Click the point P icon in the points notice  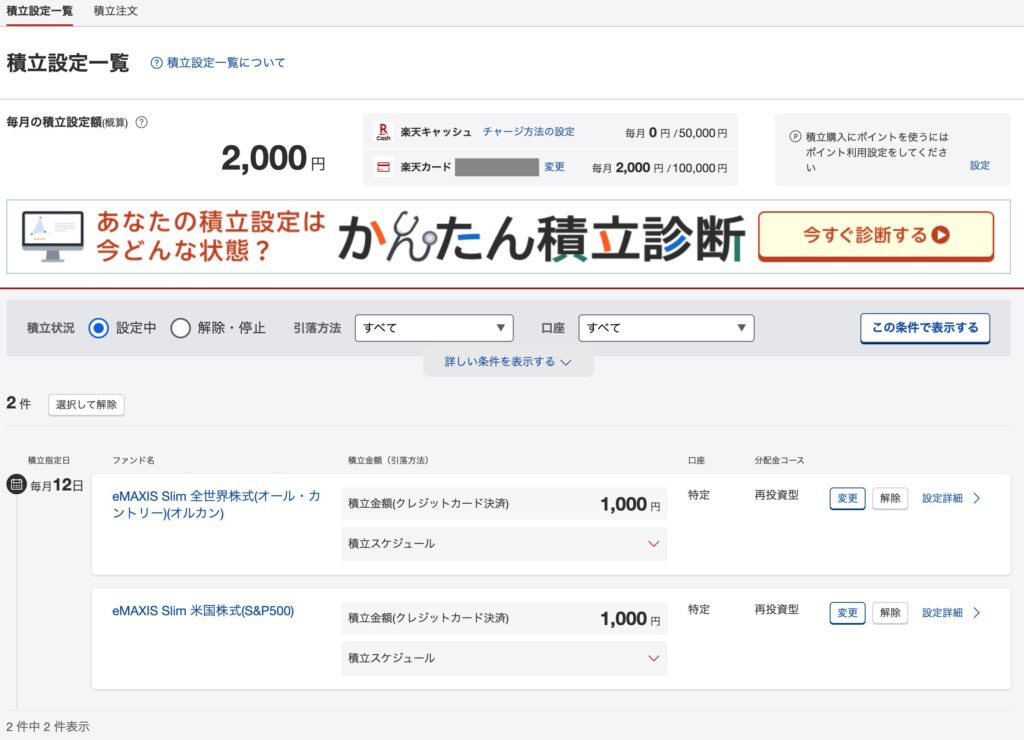795,137
